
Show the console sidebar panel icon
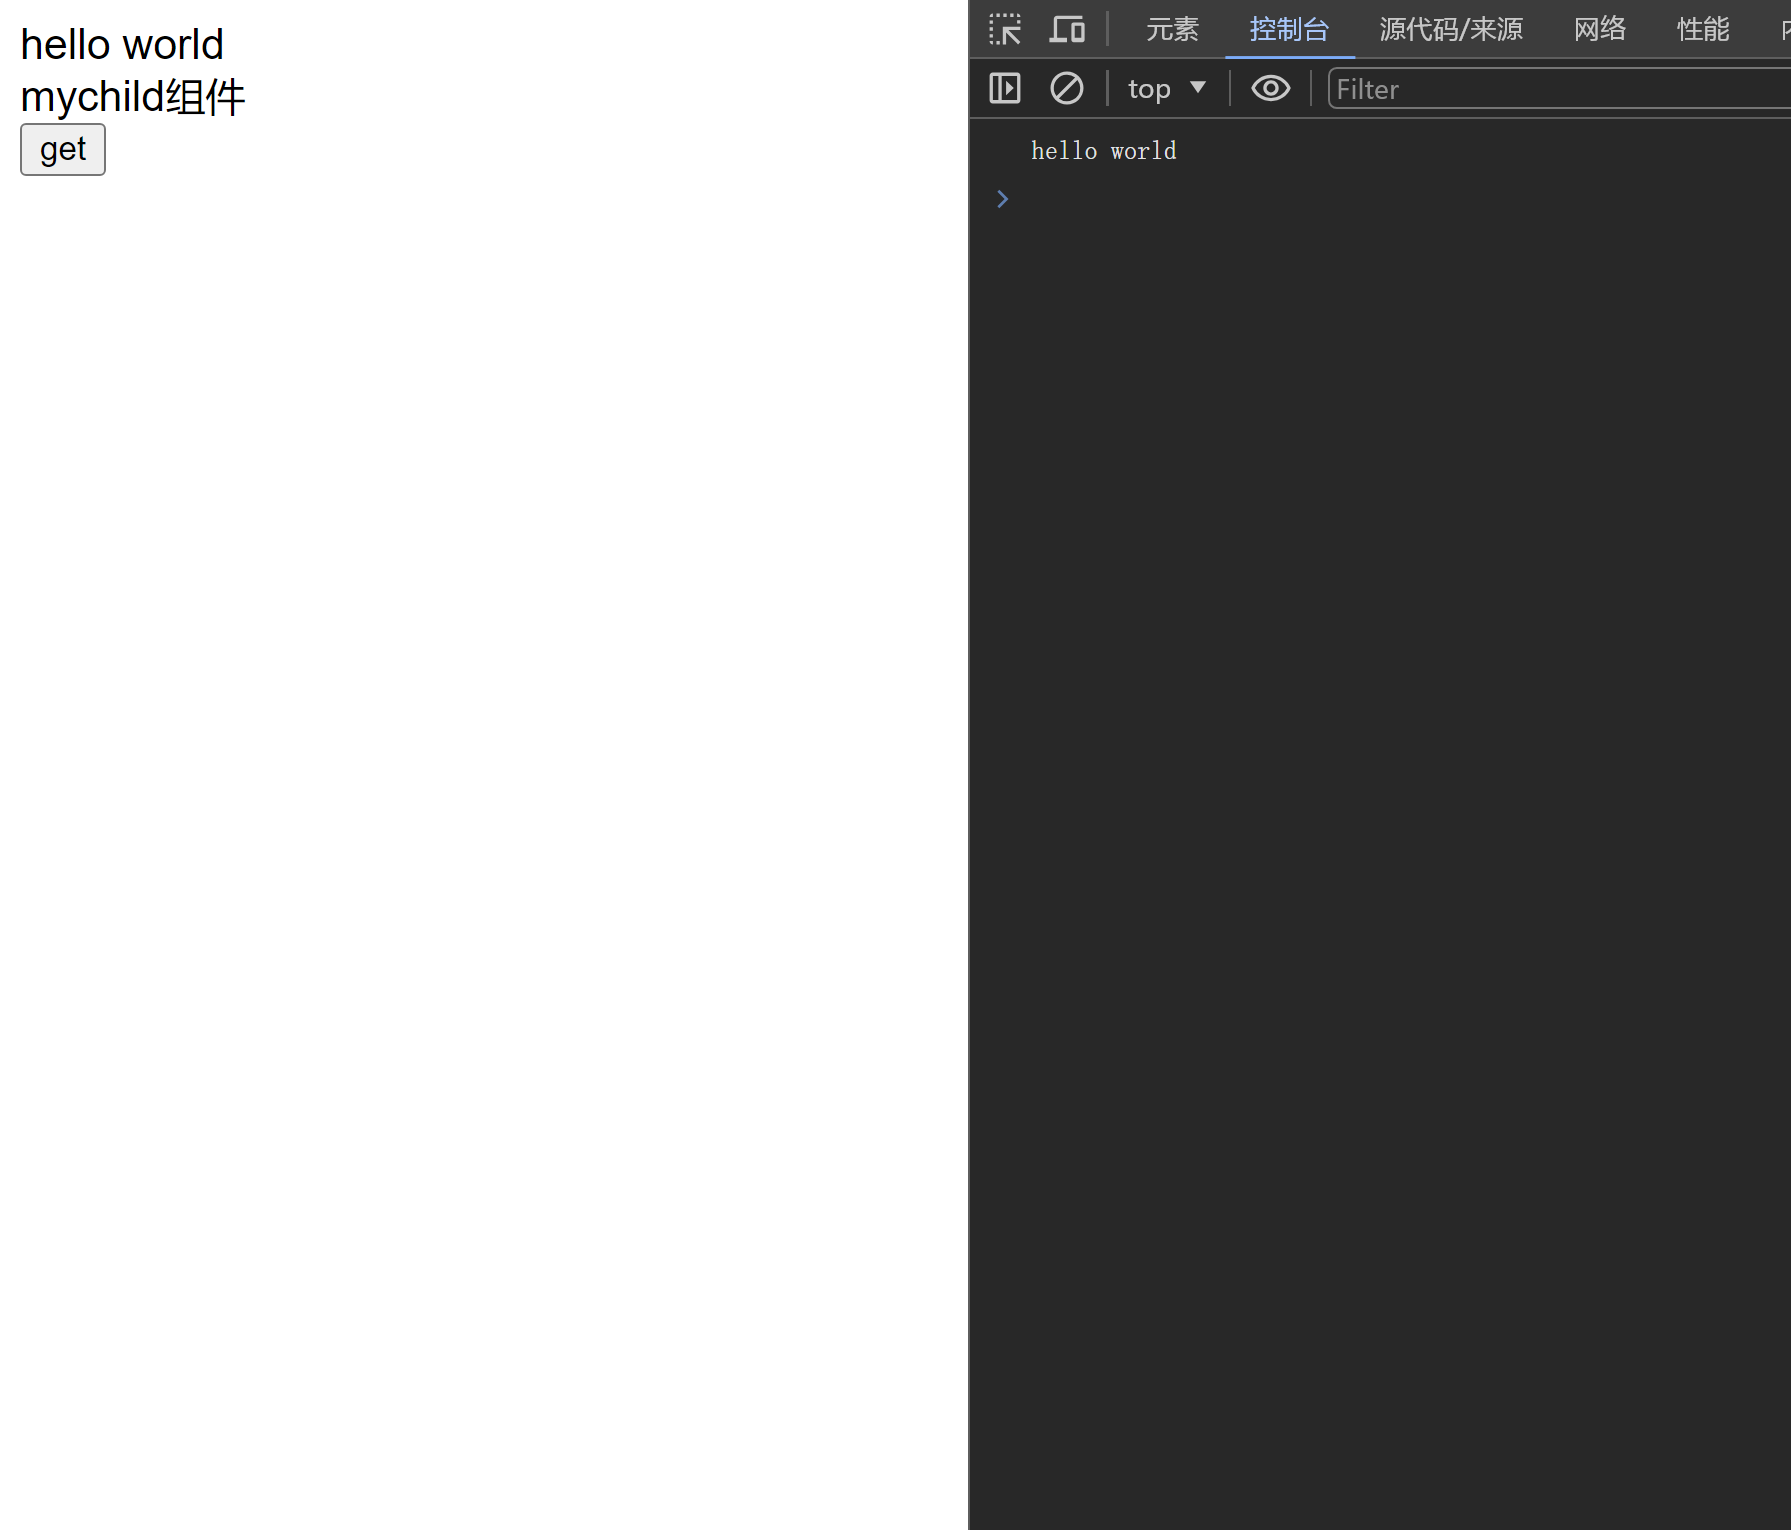pos(1004,89)
